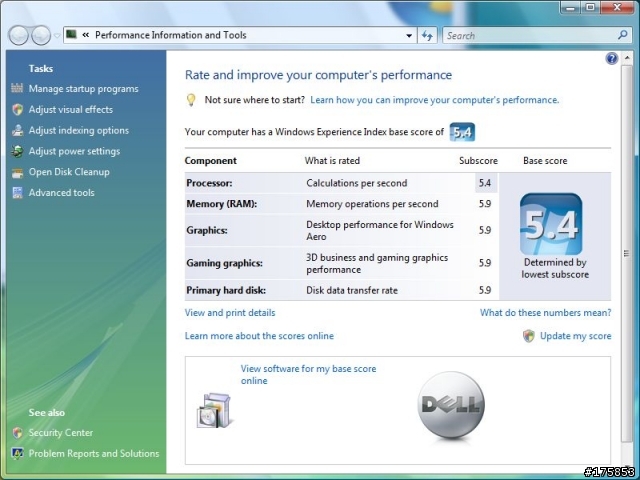The height and width of the screenshot is (480, 640).
Task: Click the software box icon near base score link
Action: tap(214, 410)
